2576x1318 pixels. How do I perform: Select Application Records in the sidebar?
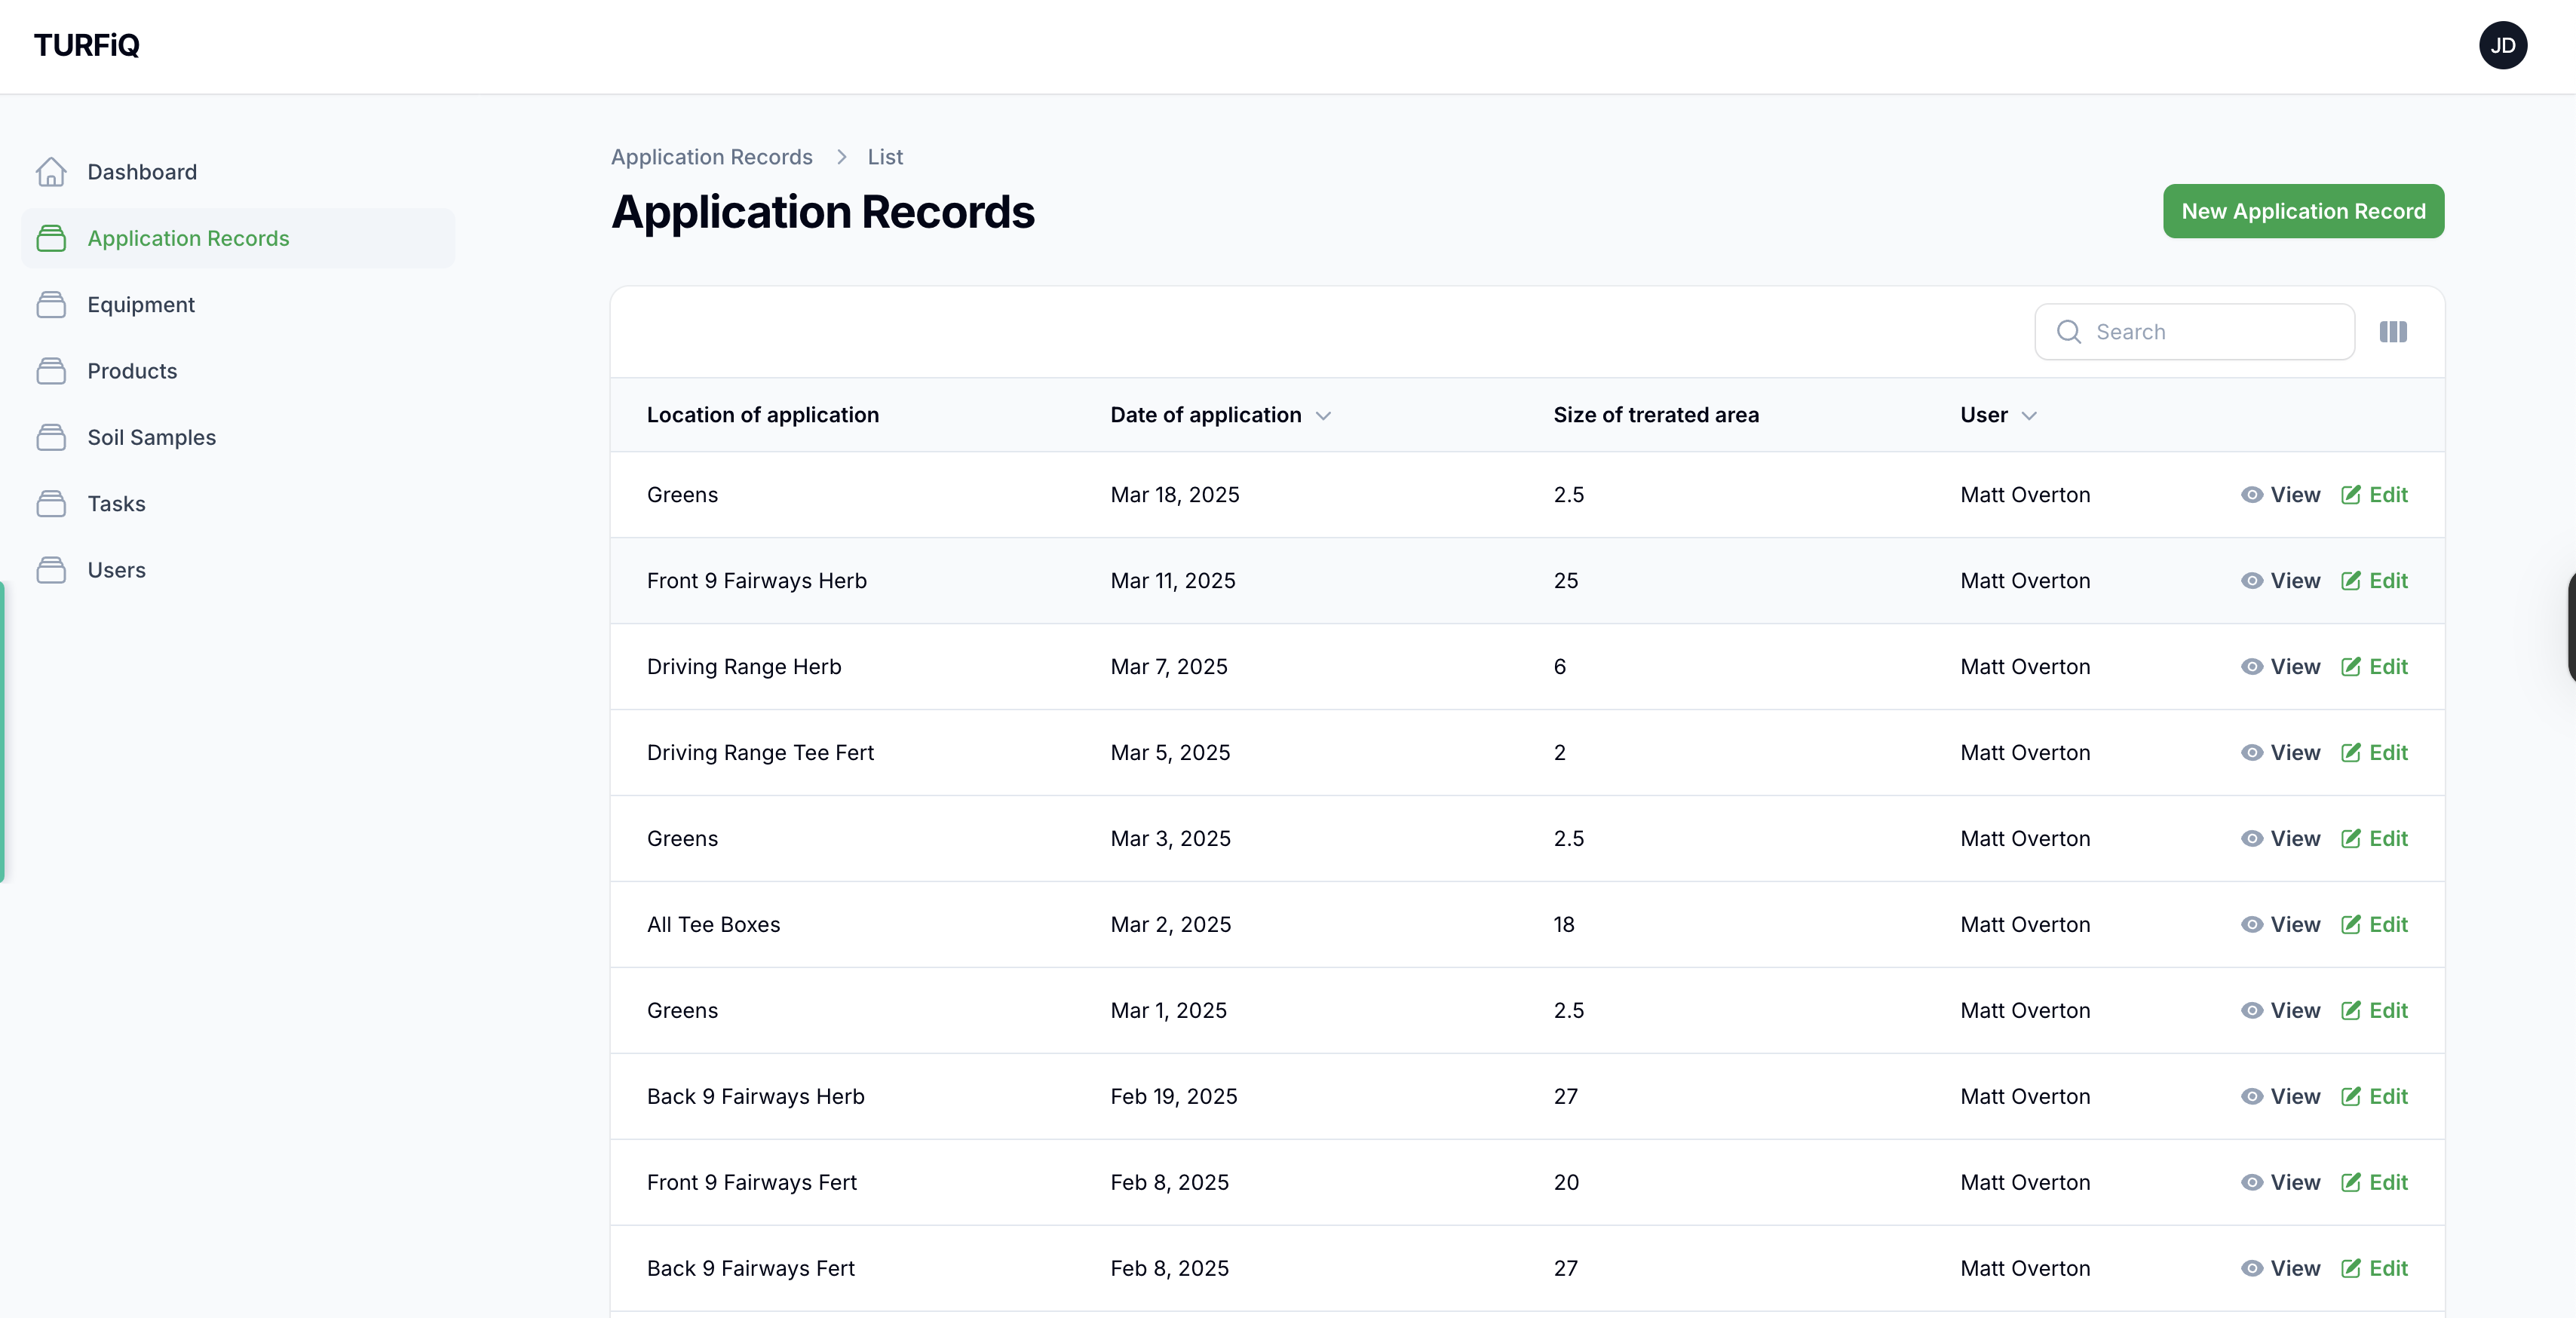point(187,238)
